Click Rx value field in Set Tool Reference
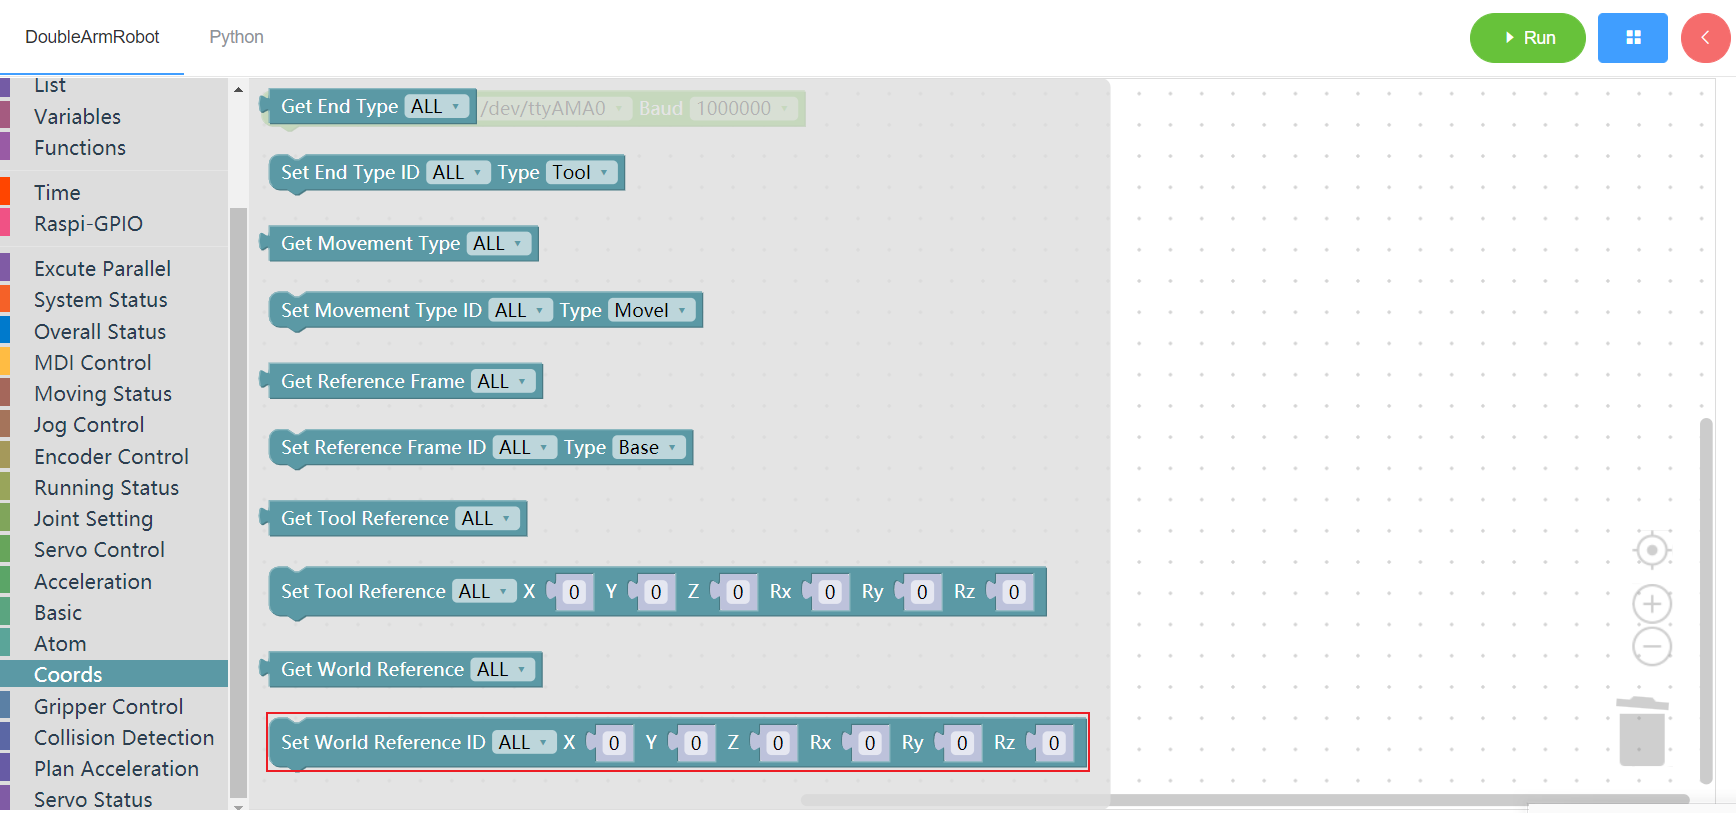This screenshot has height=813, width=1736. click(830, 592)
